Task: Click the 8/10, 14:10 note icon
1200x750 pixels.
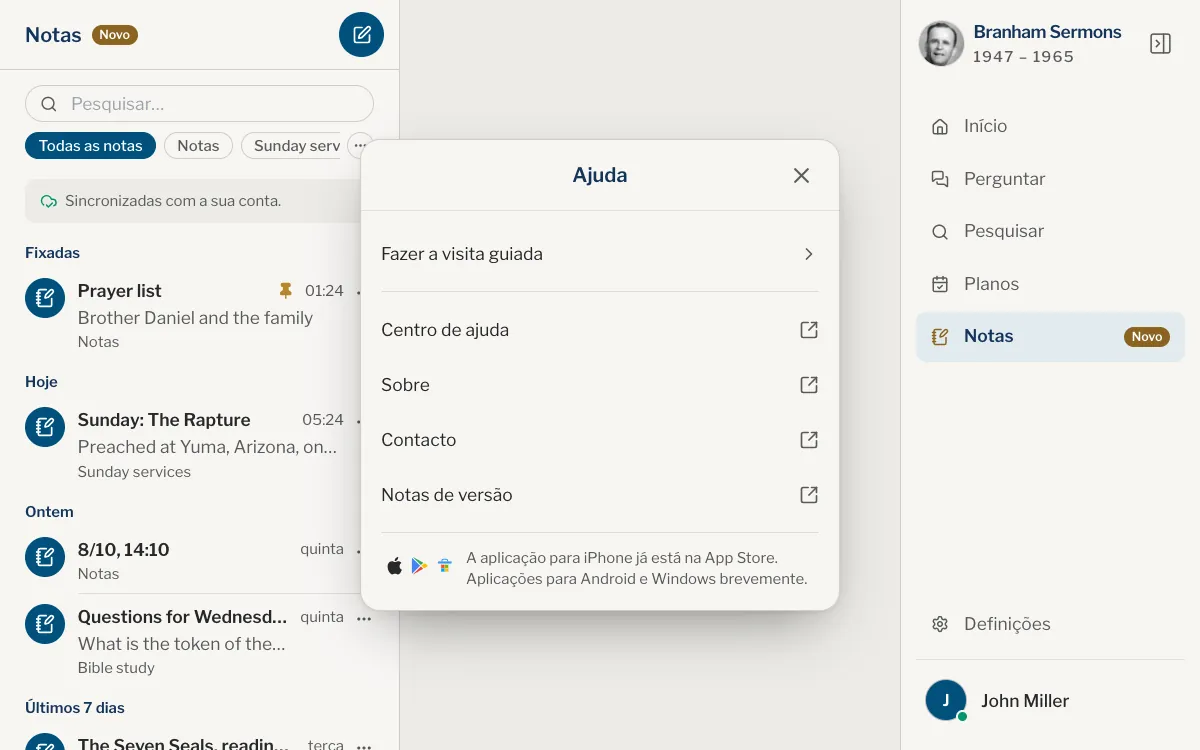Action: tap(45, 557)
